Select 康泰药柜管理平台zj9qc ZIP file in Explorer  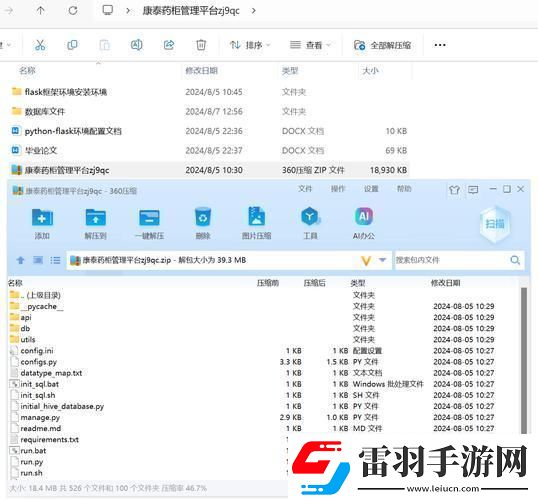(209, 170)
